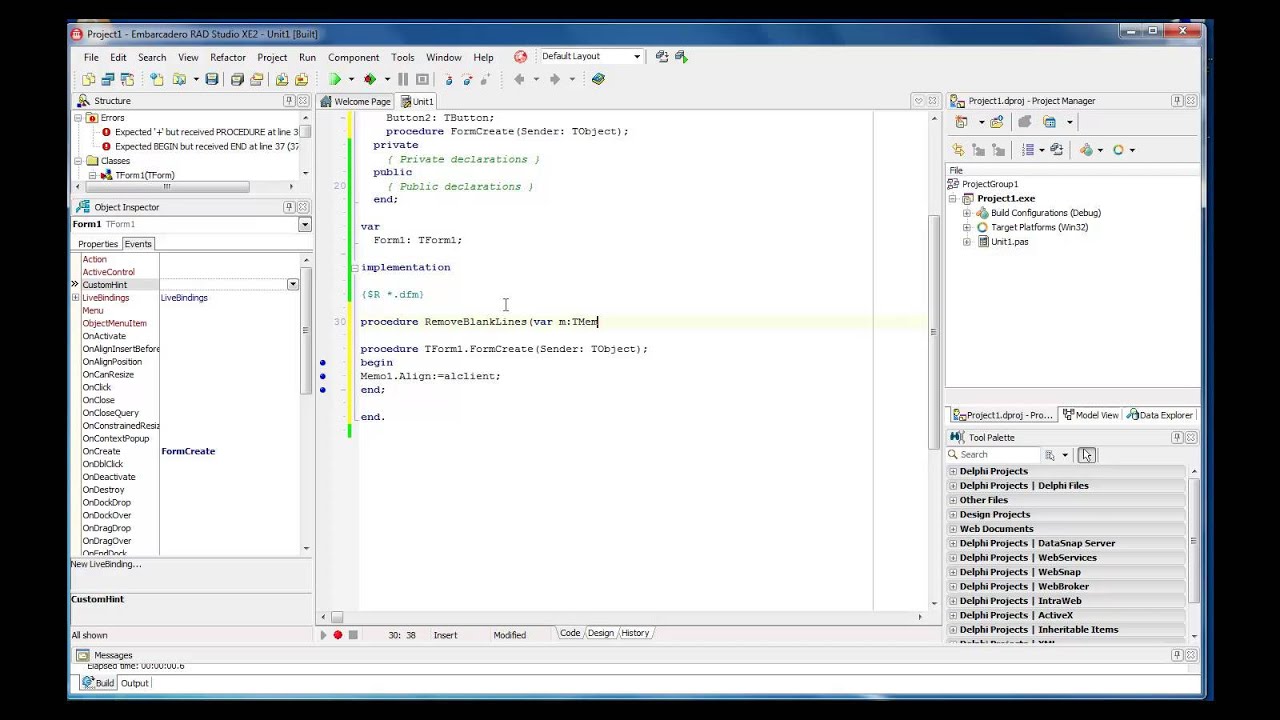
Task: Click the red record macro dot below editor
Action: (x=338, y=635)
